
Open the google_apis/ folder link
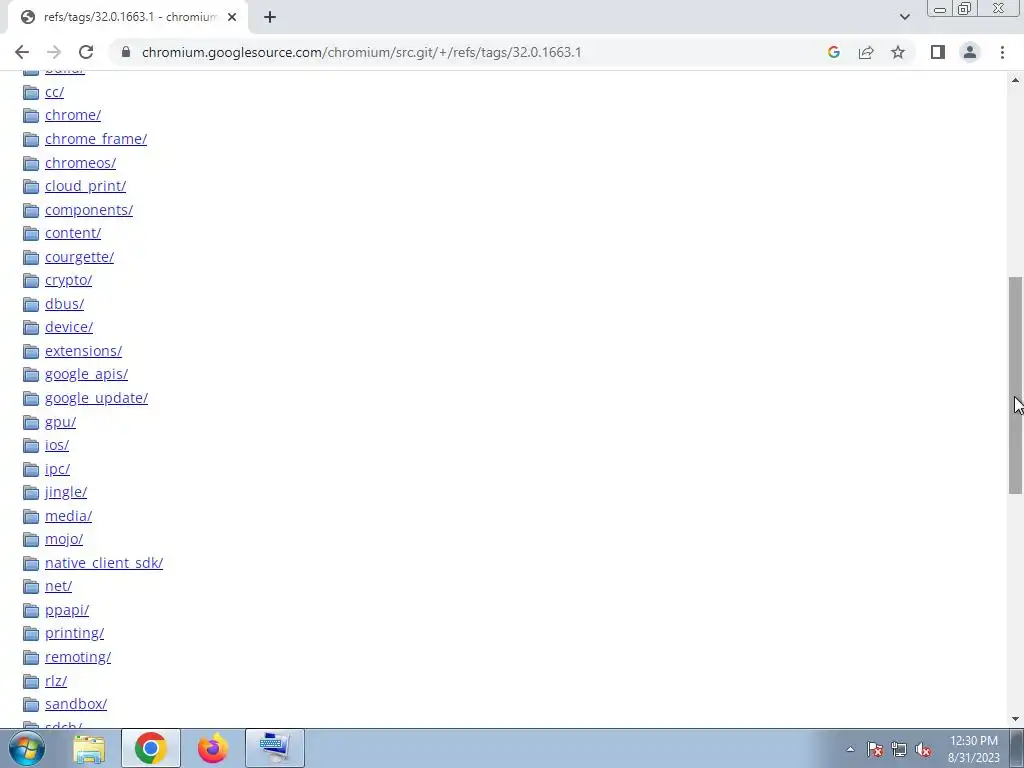(x=86, y=374)
